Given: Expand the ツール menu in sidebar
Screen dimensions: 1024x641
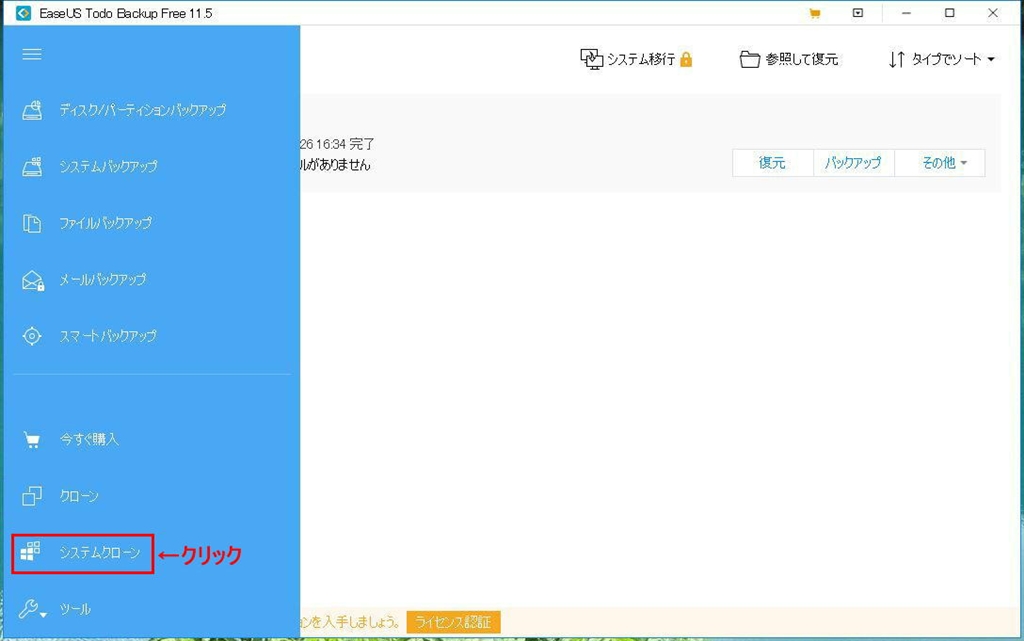Looking at the screenshot, I should [x=75, y=609].
